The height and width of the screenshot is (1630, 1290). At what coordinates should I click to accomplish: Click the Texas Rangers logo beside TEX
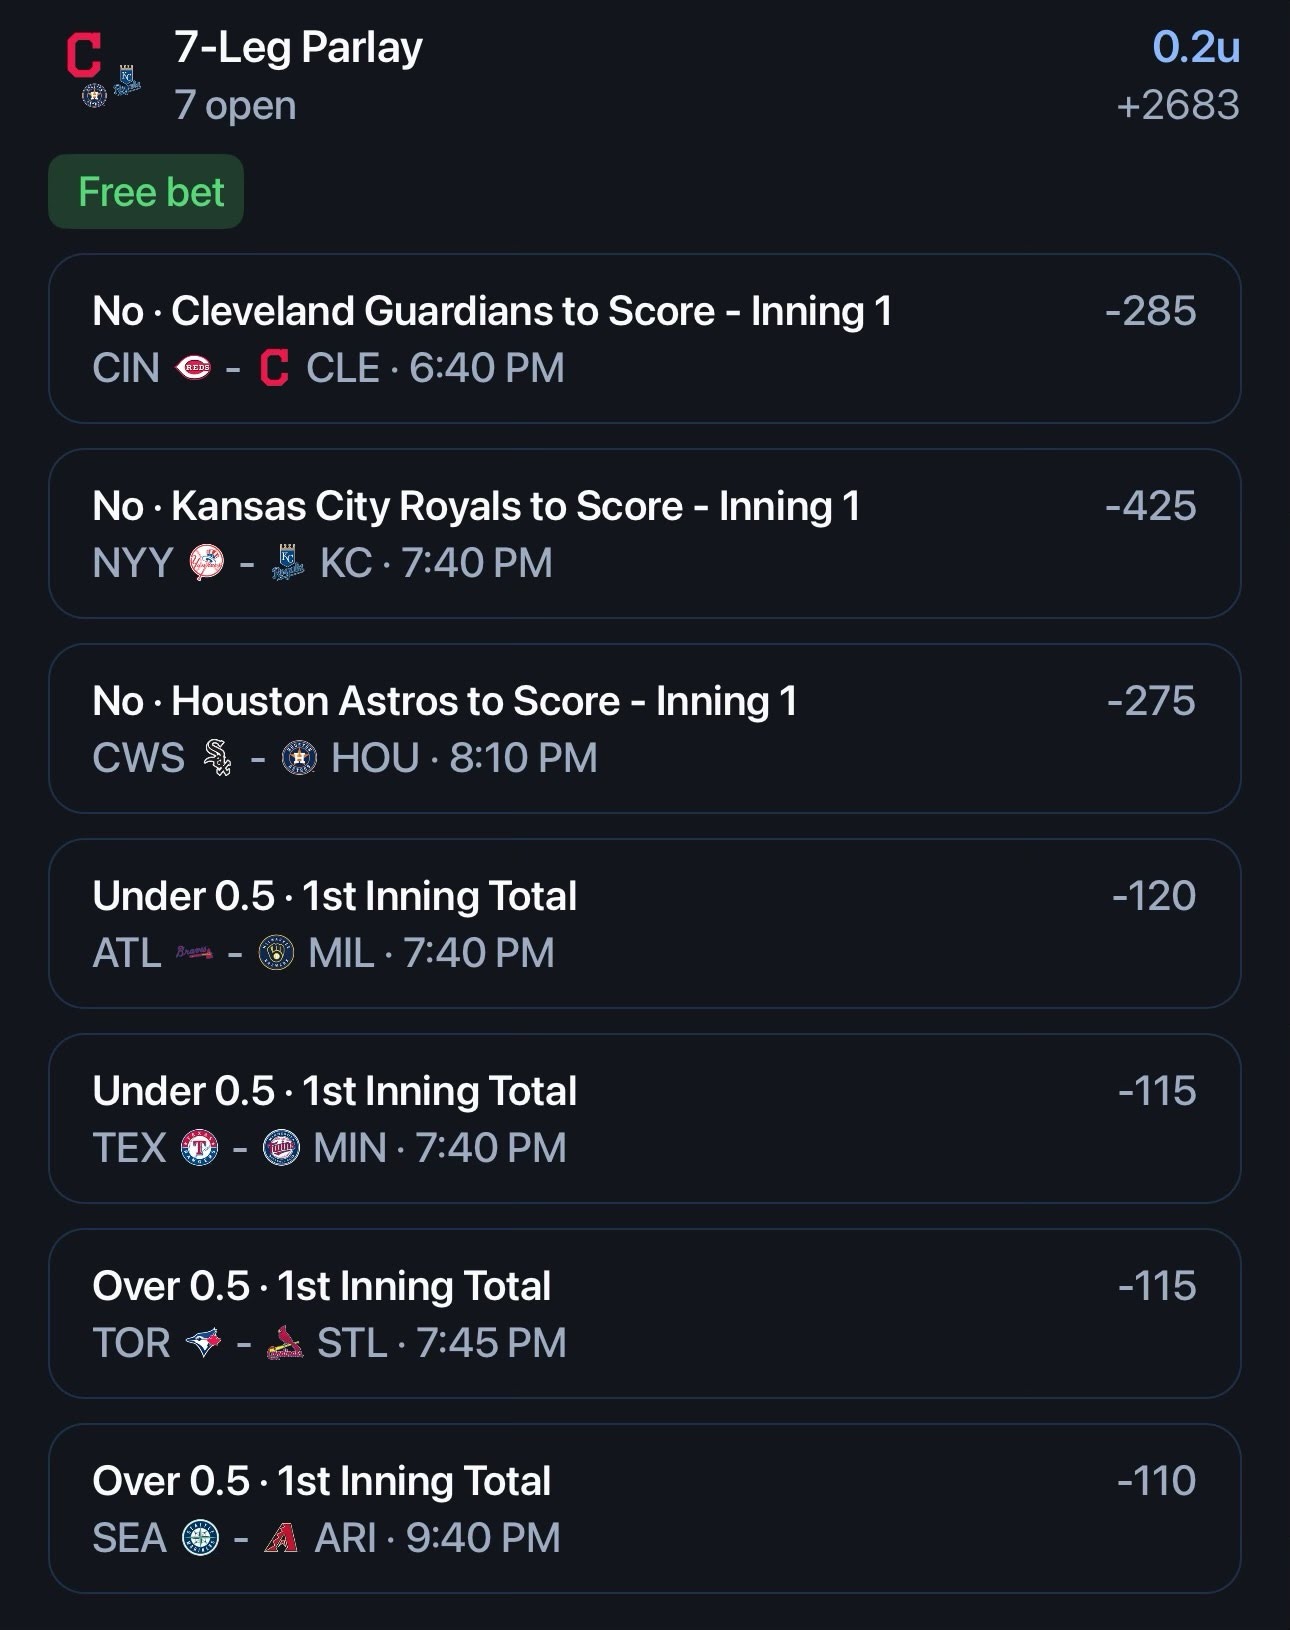[x=199, y=1148]
